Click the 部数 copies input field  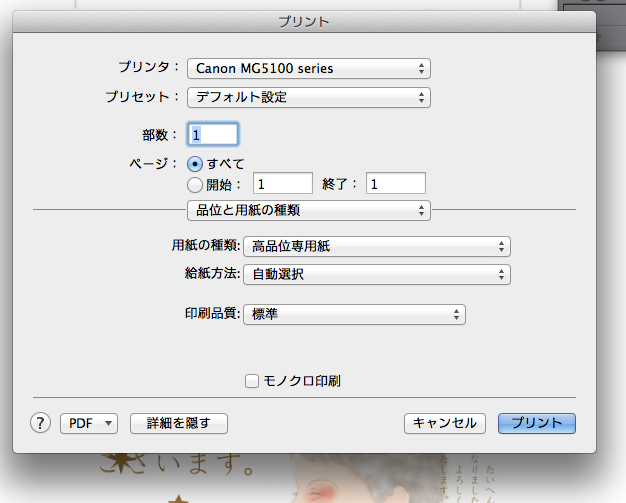point(212,135)
